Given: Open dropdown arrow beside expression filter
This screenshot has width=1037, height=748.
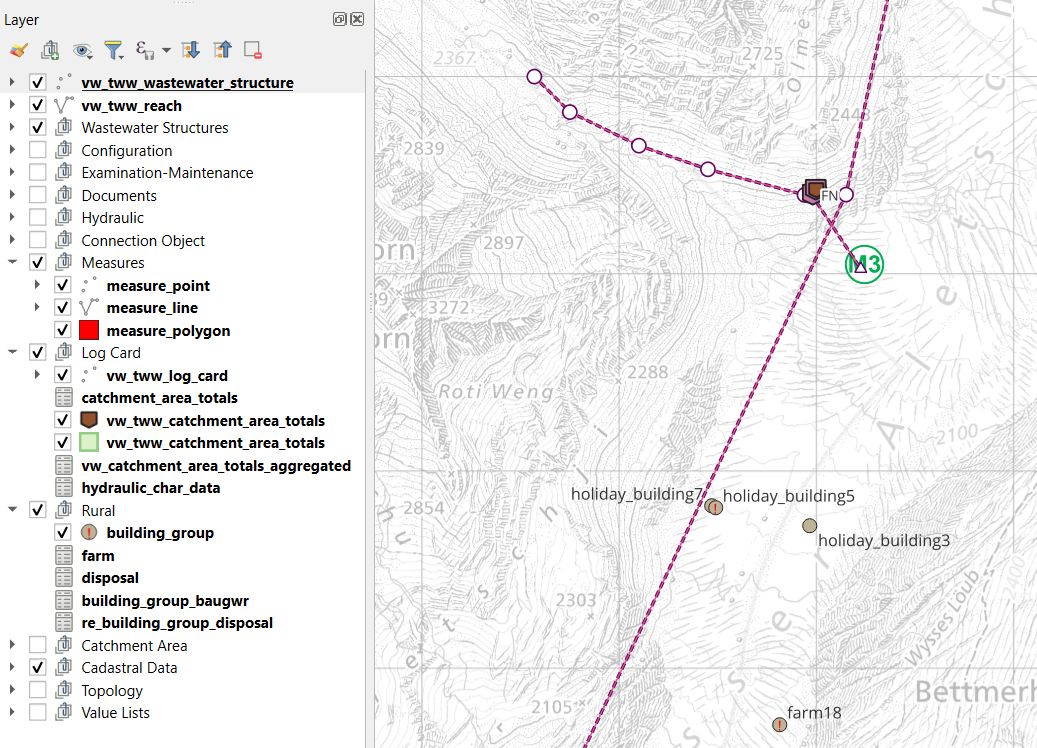Looking at the screenshot, I should (x=166, y=49).
